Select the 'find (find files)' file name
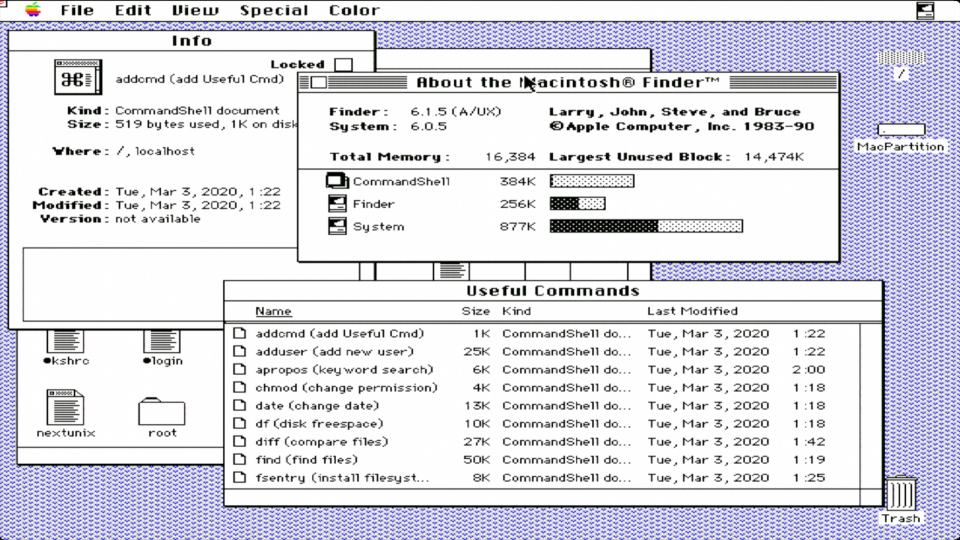The width and height of the screenshot is (960, 540). tap(306, 460)
